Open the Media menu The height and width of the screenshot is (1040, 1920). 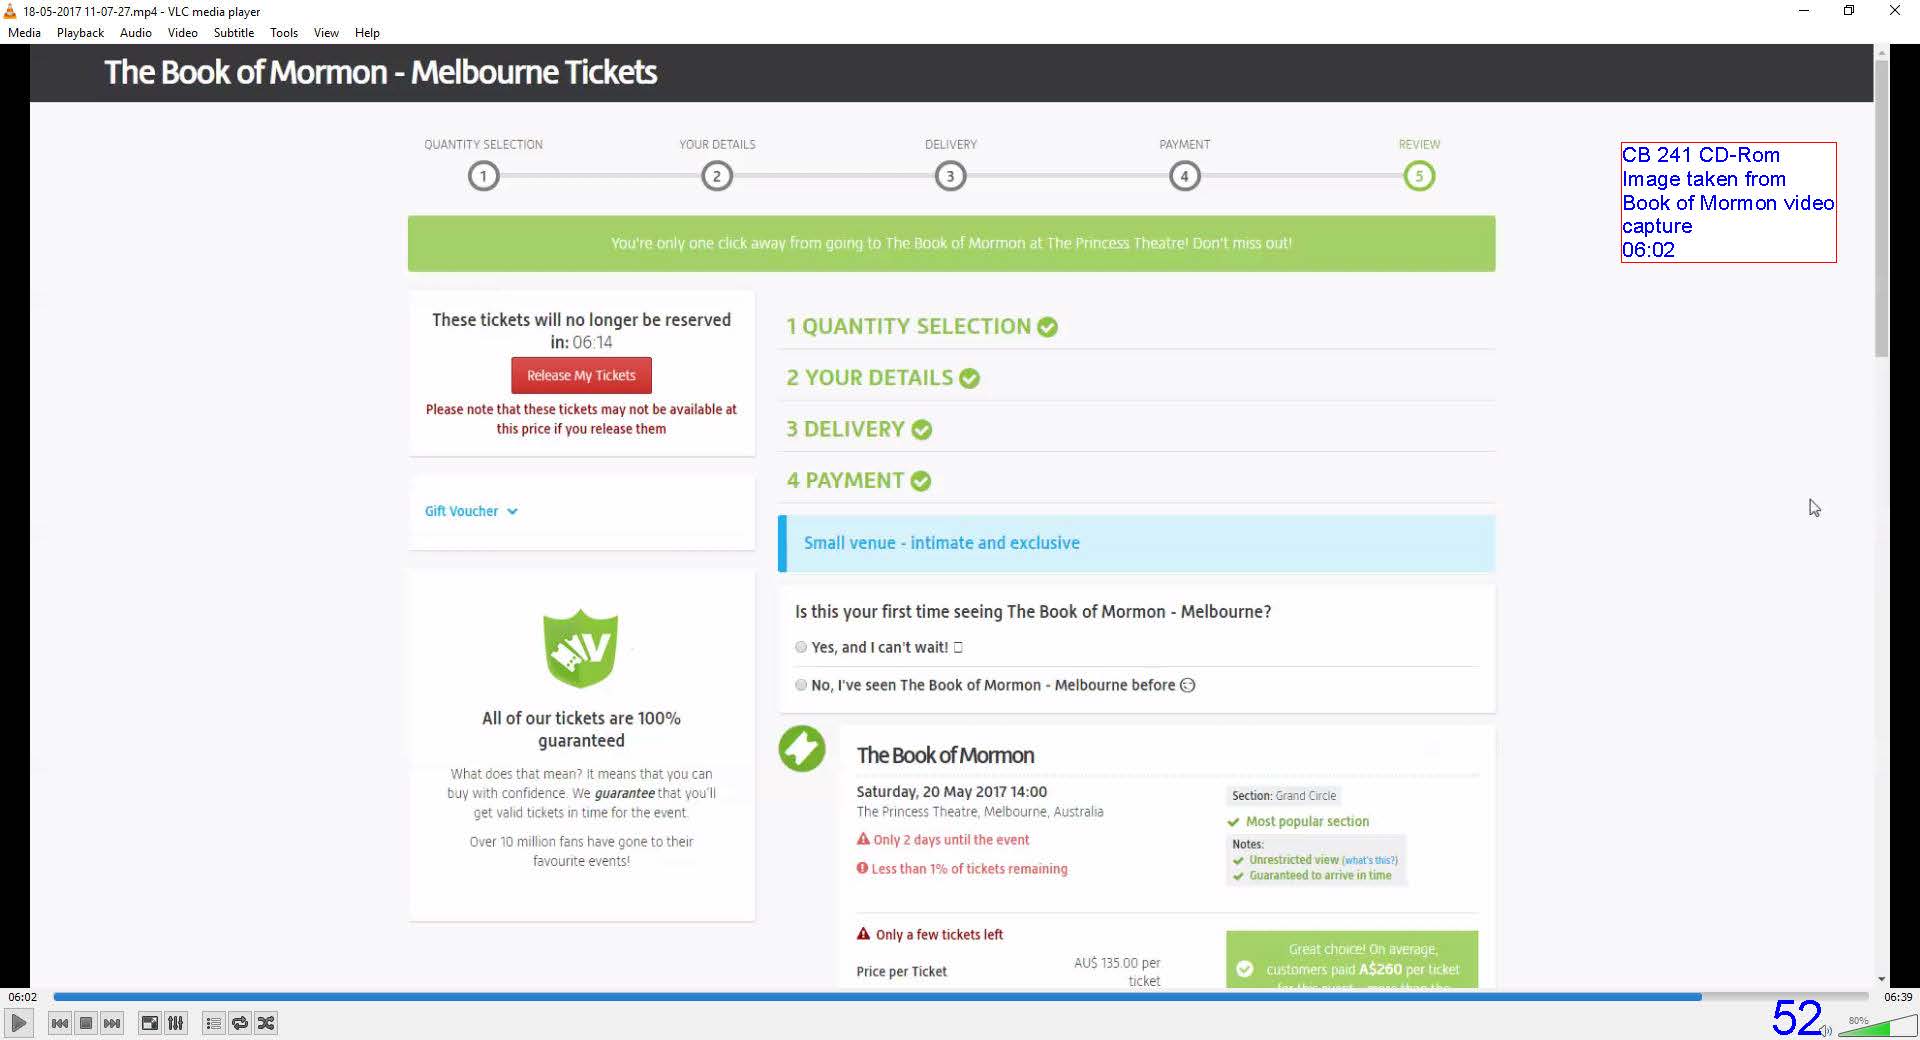pos(24,33)
